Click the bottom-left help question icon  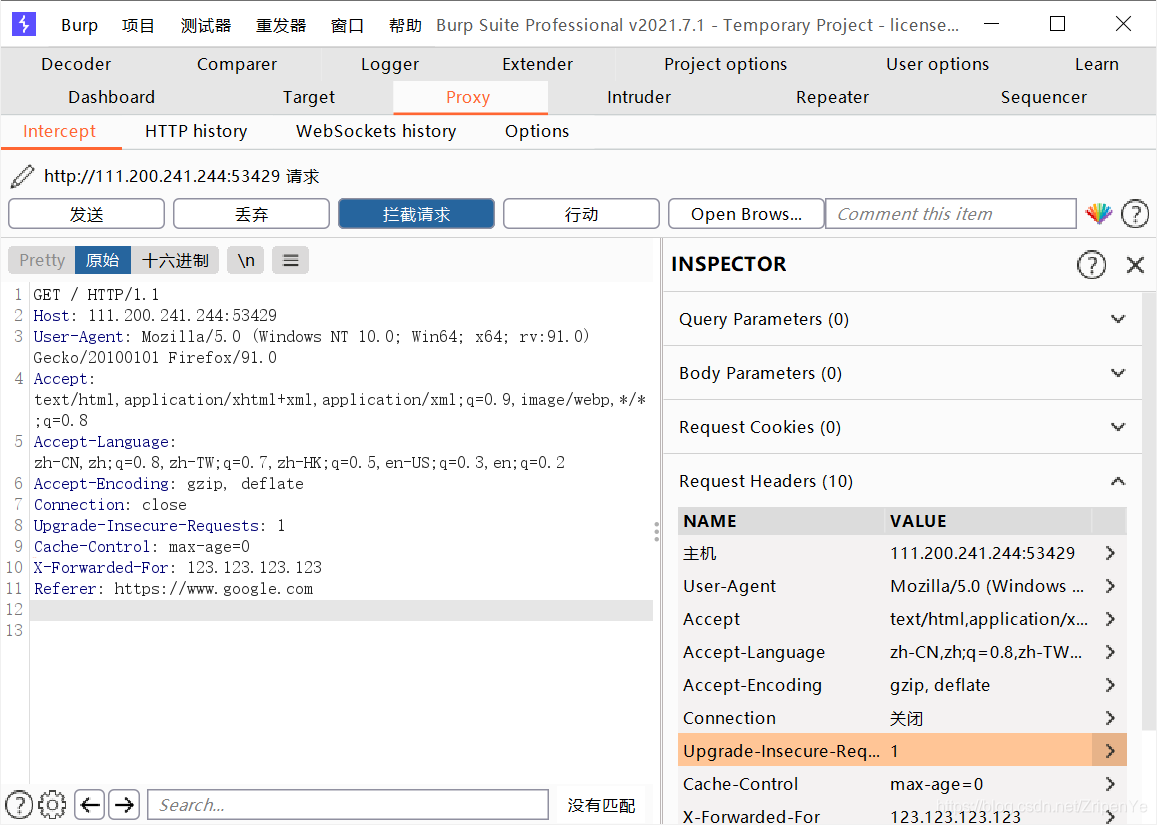[18, 804]
